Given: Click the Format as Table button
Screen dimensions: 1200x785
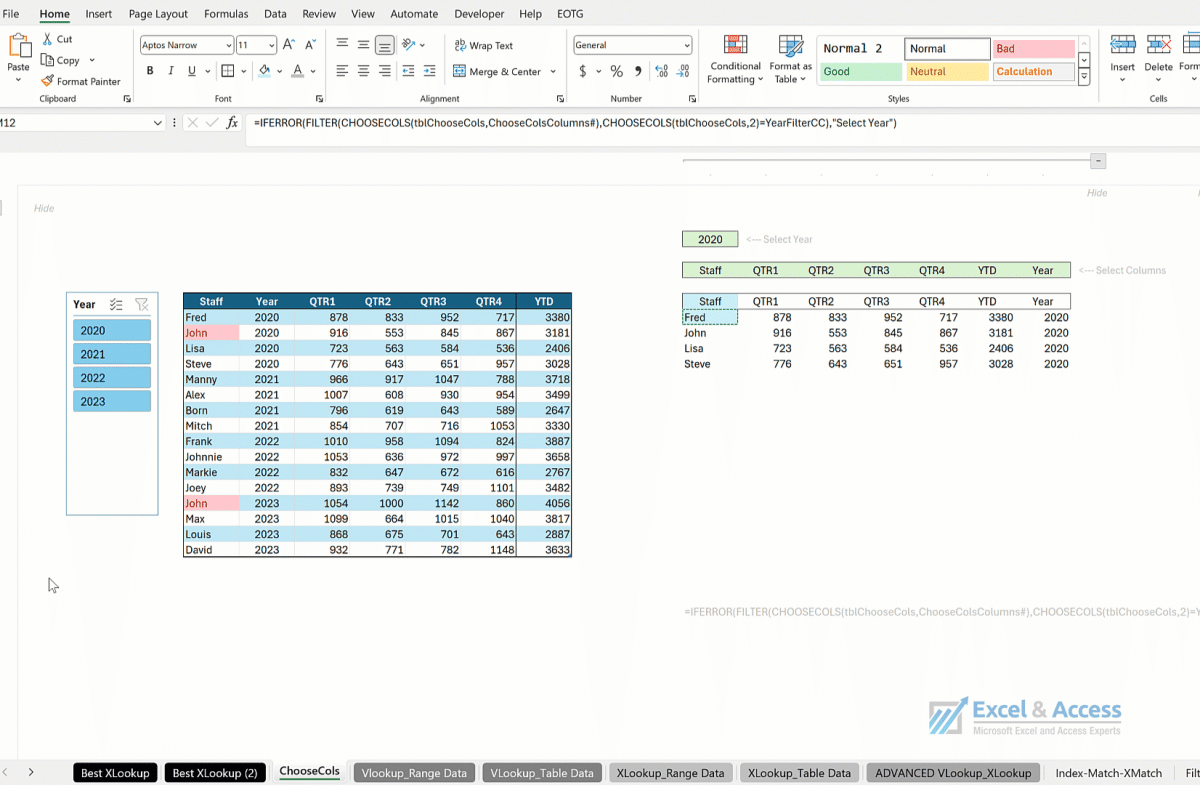Looking at the screenshot, I should (x=790, y=58).
